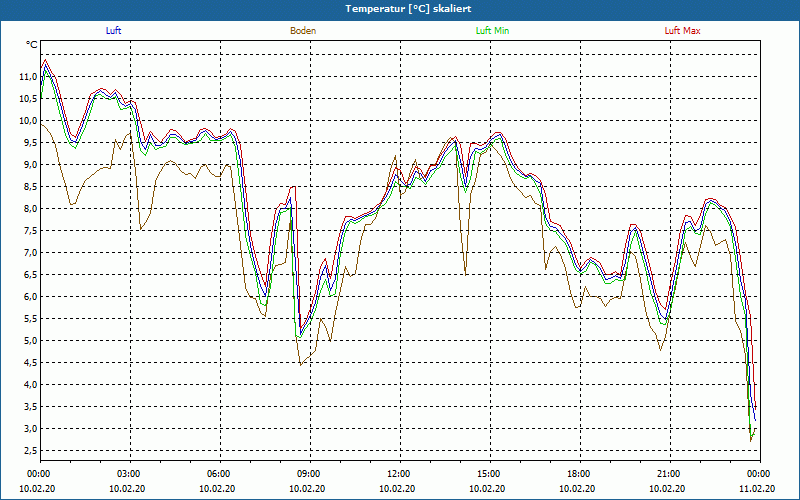This screenshot has height=500, width=800.
Task: Click the 7,5 y-axis value
Action: tap(30, 231)
